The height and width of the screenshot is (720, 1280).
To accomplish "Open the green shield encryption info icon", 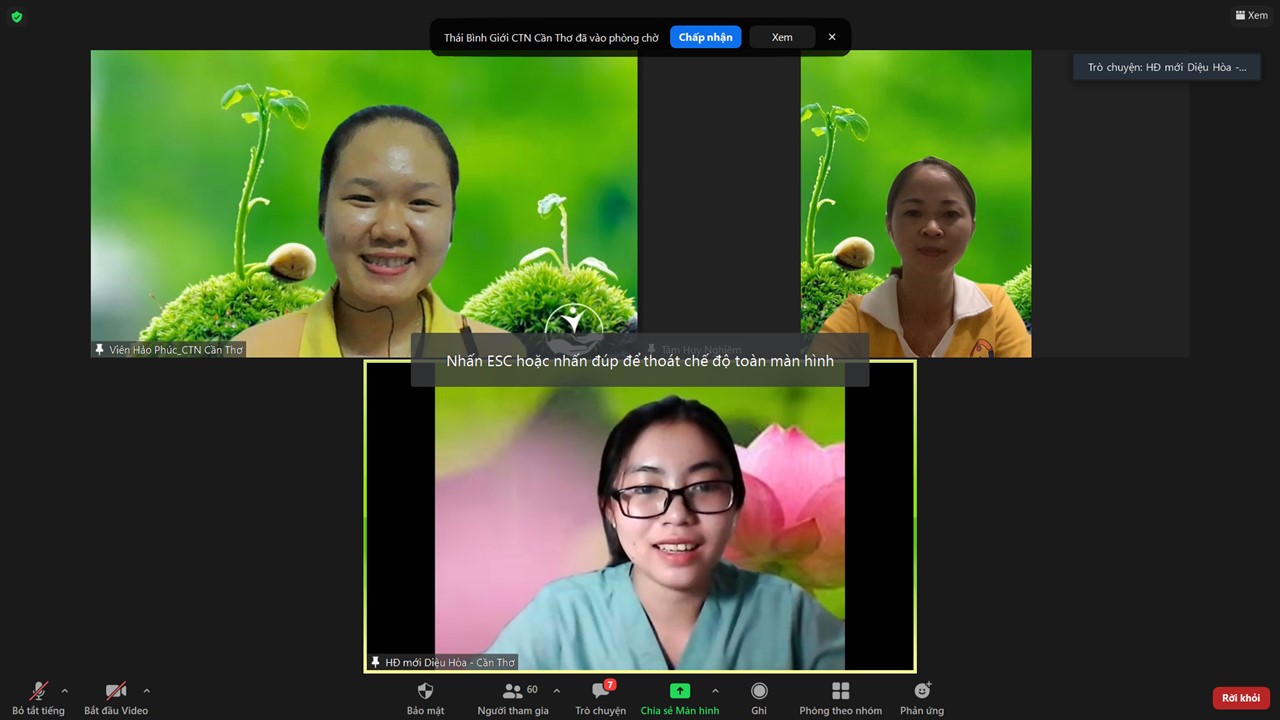I will pyautogui.click(x=17, y=17).
